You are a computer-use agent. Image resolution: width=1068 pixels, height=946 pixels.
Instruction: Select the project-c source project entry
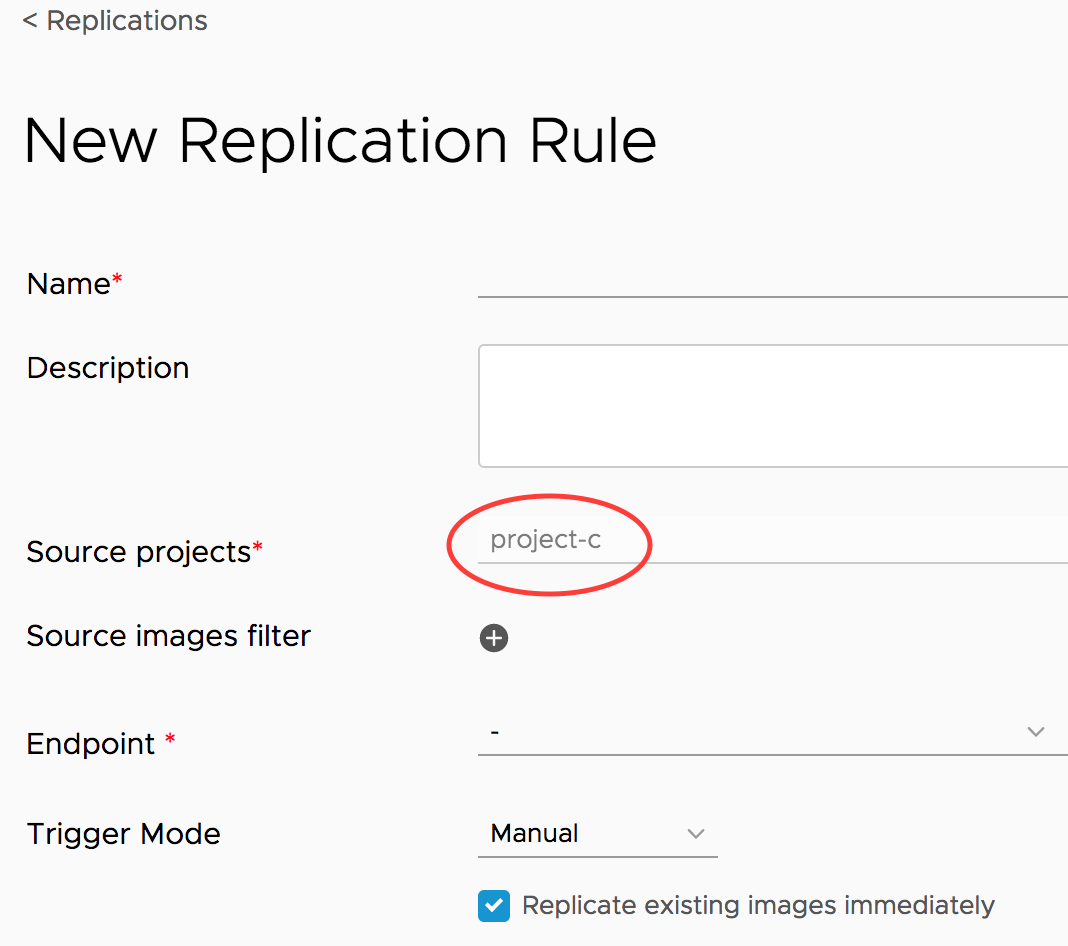pyautogui.click(x=548, y=540)
